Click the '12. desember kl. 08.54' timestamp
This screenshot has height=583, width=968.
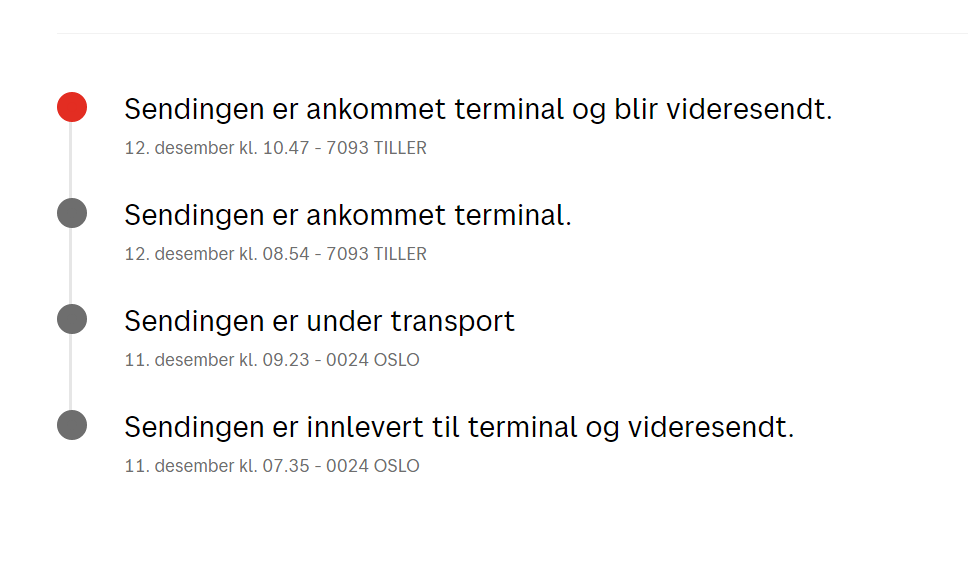[x=217, y=254]
